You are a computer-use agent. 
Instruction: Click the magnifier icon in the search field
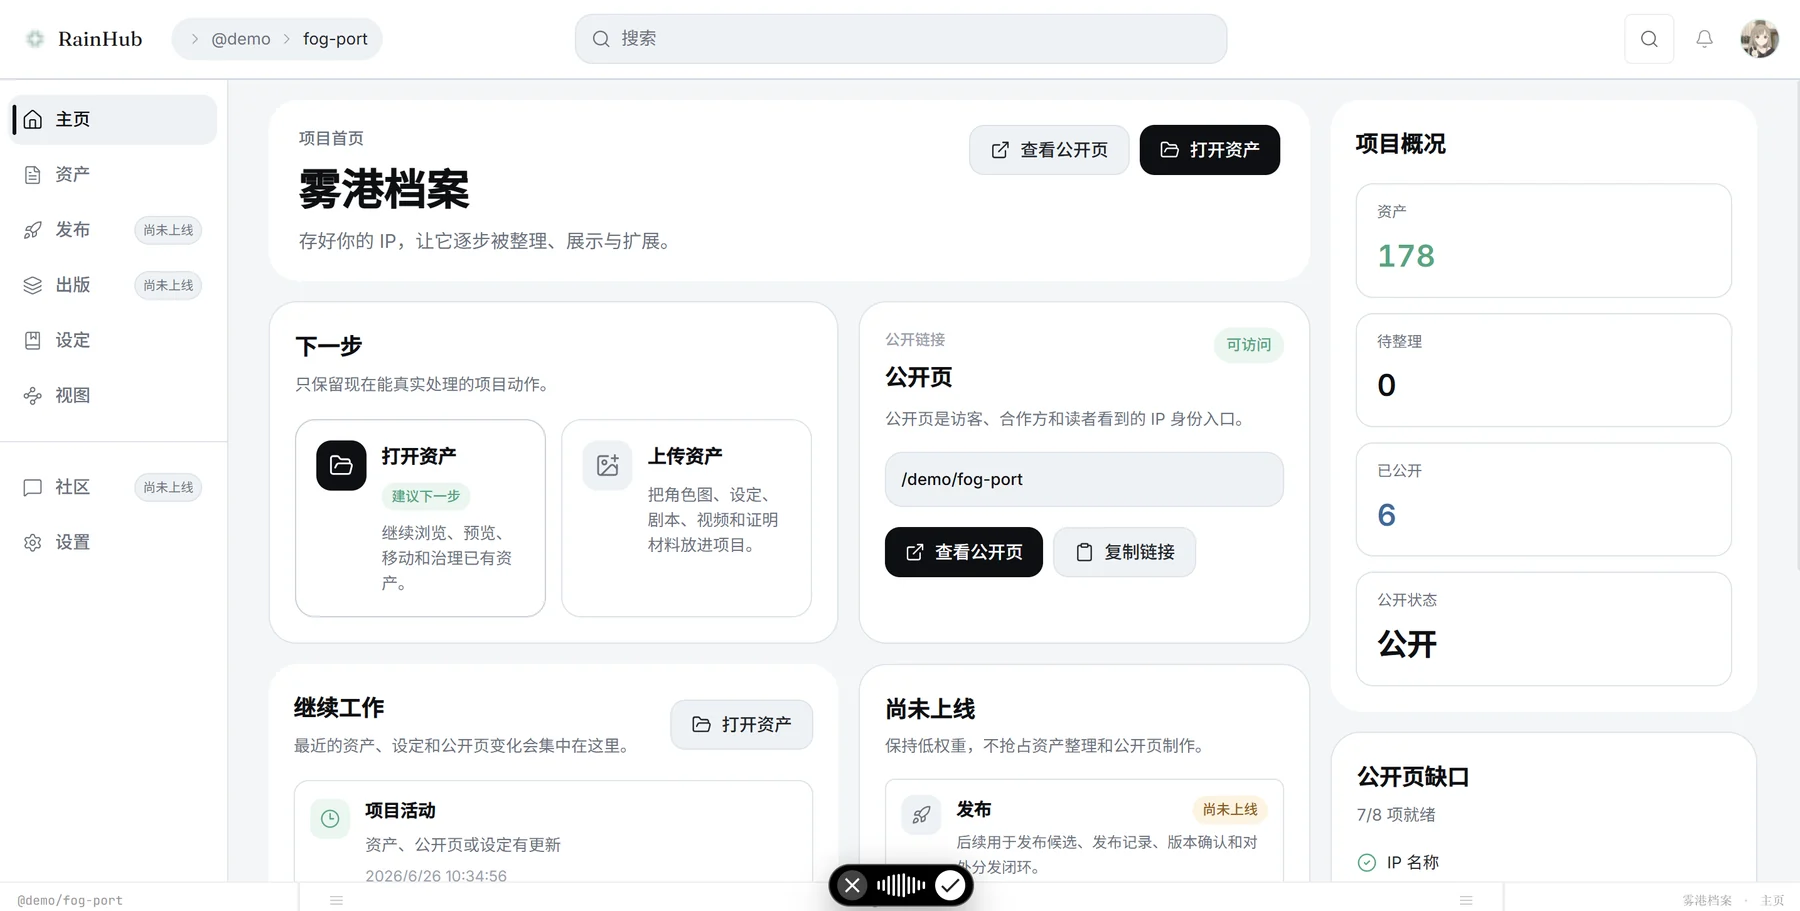601,39
